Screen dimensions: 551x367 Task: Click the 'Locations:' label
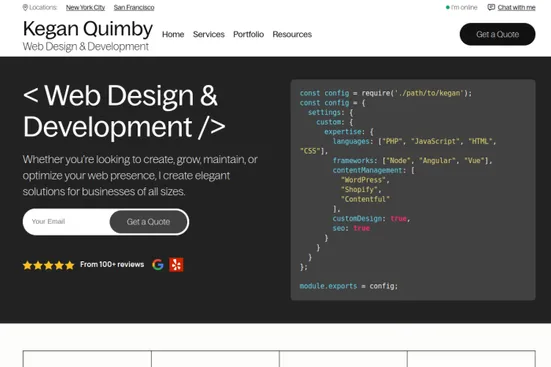[x=43, y=7]
